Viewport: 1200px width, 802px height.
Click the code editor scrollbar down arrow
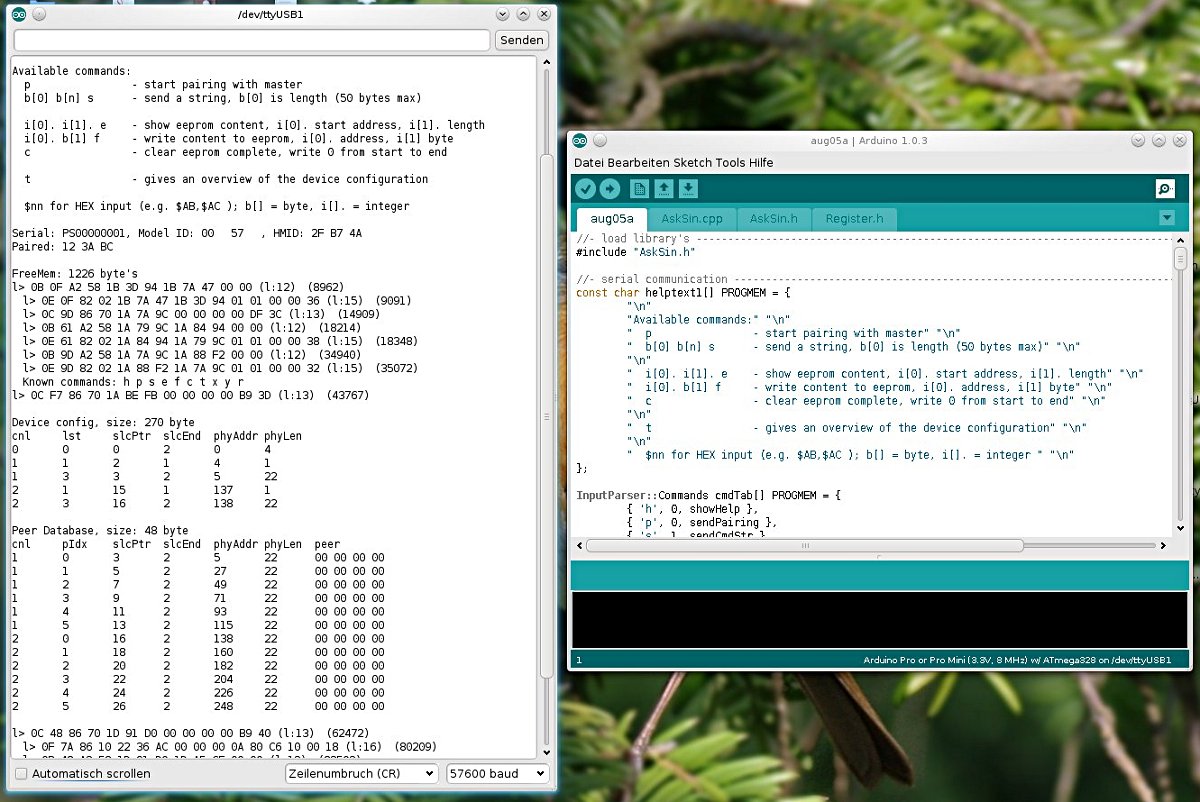click(x=1180, y=531)
